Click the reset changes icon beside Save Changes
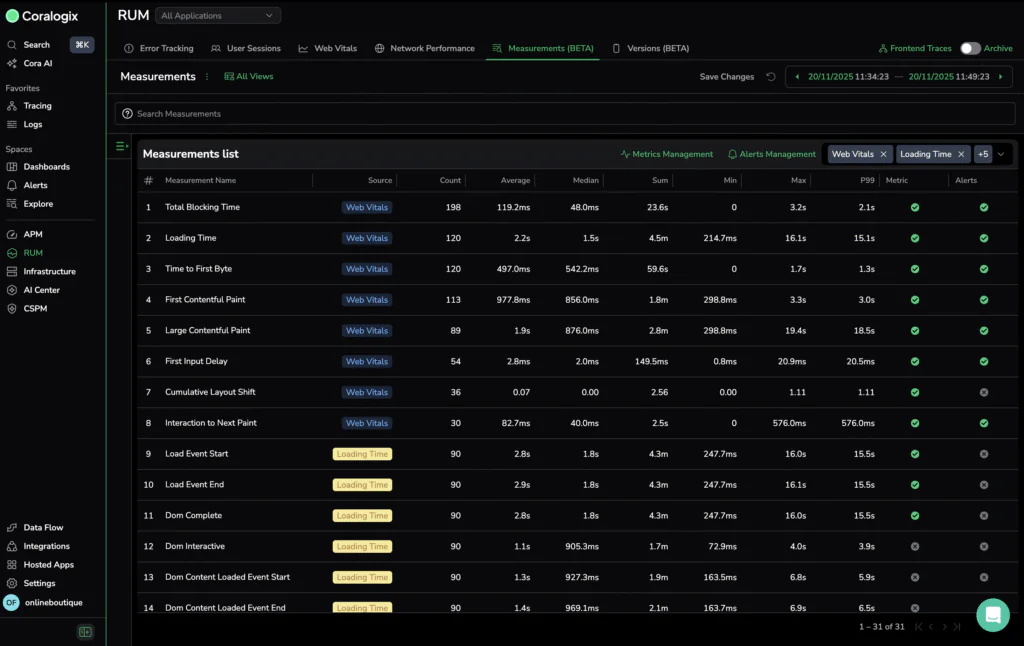 [x=770, y=77]
